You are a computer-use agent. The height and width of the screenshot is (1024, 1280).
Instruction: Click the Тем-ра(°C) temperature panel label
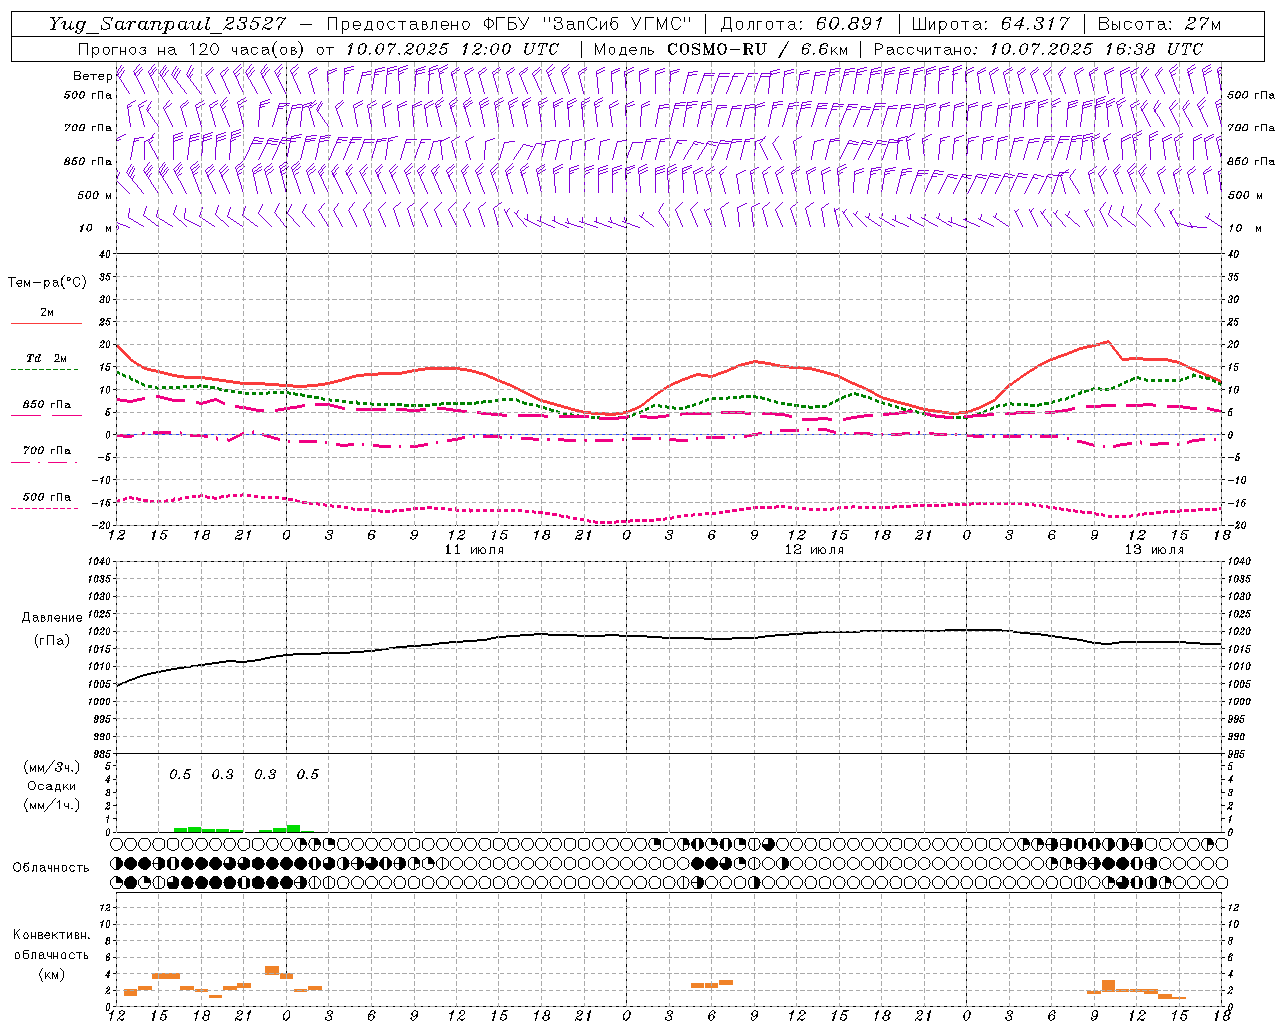(x=47, y=283)
